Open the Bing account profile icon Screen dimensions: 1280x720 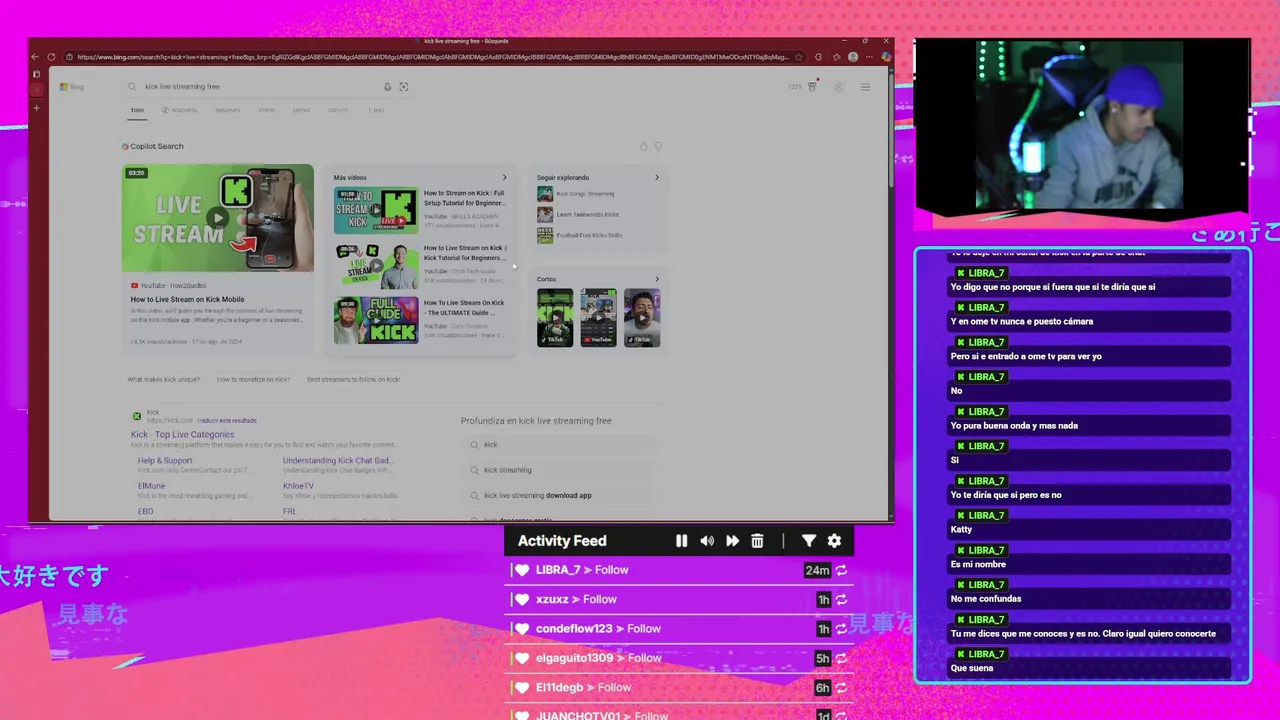tap(838, 87)
